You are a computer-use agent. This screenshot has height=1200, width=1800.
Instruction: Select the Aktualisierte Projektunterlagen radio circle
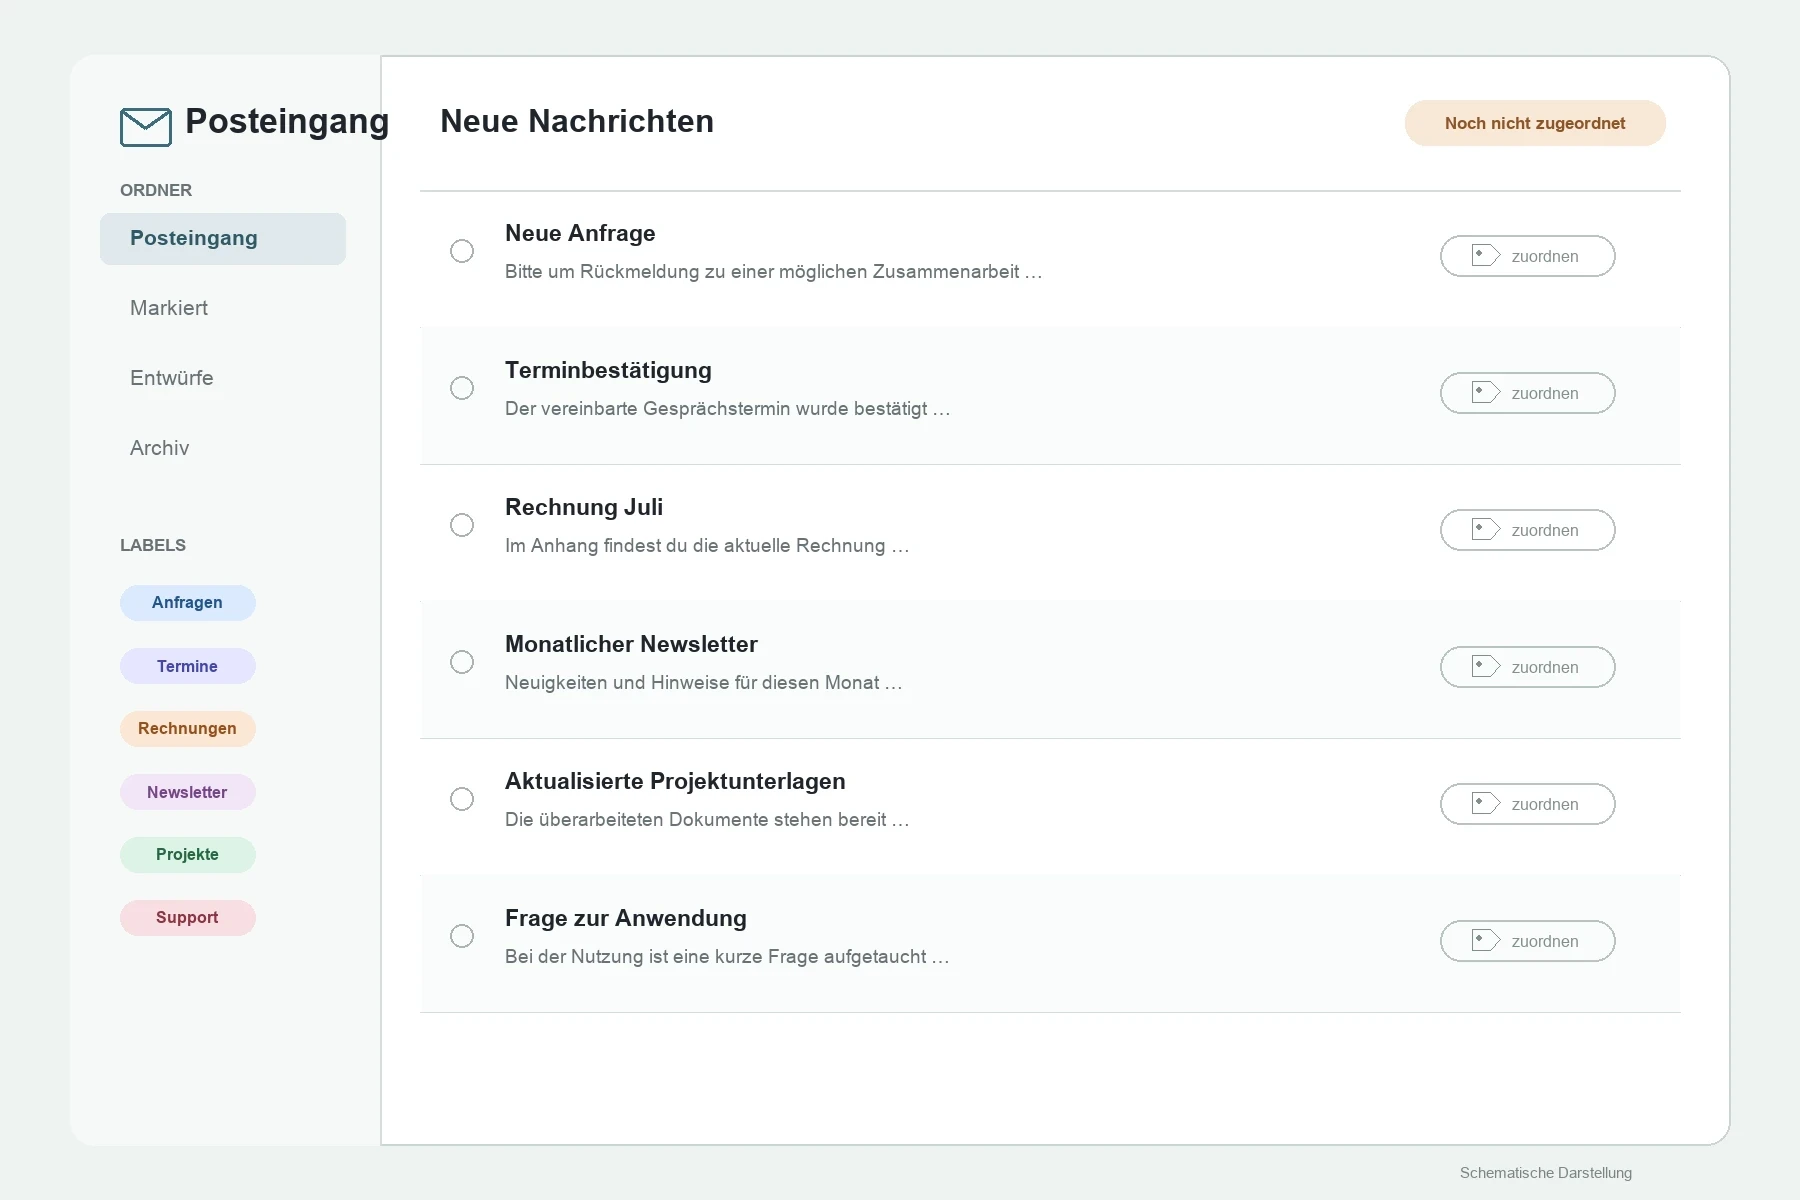[x=462, y=799]
